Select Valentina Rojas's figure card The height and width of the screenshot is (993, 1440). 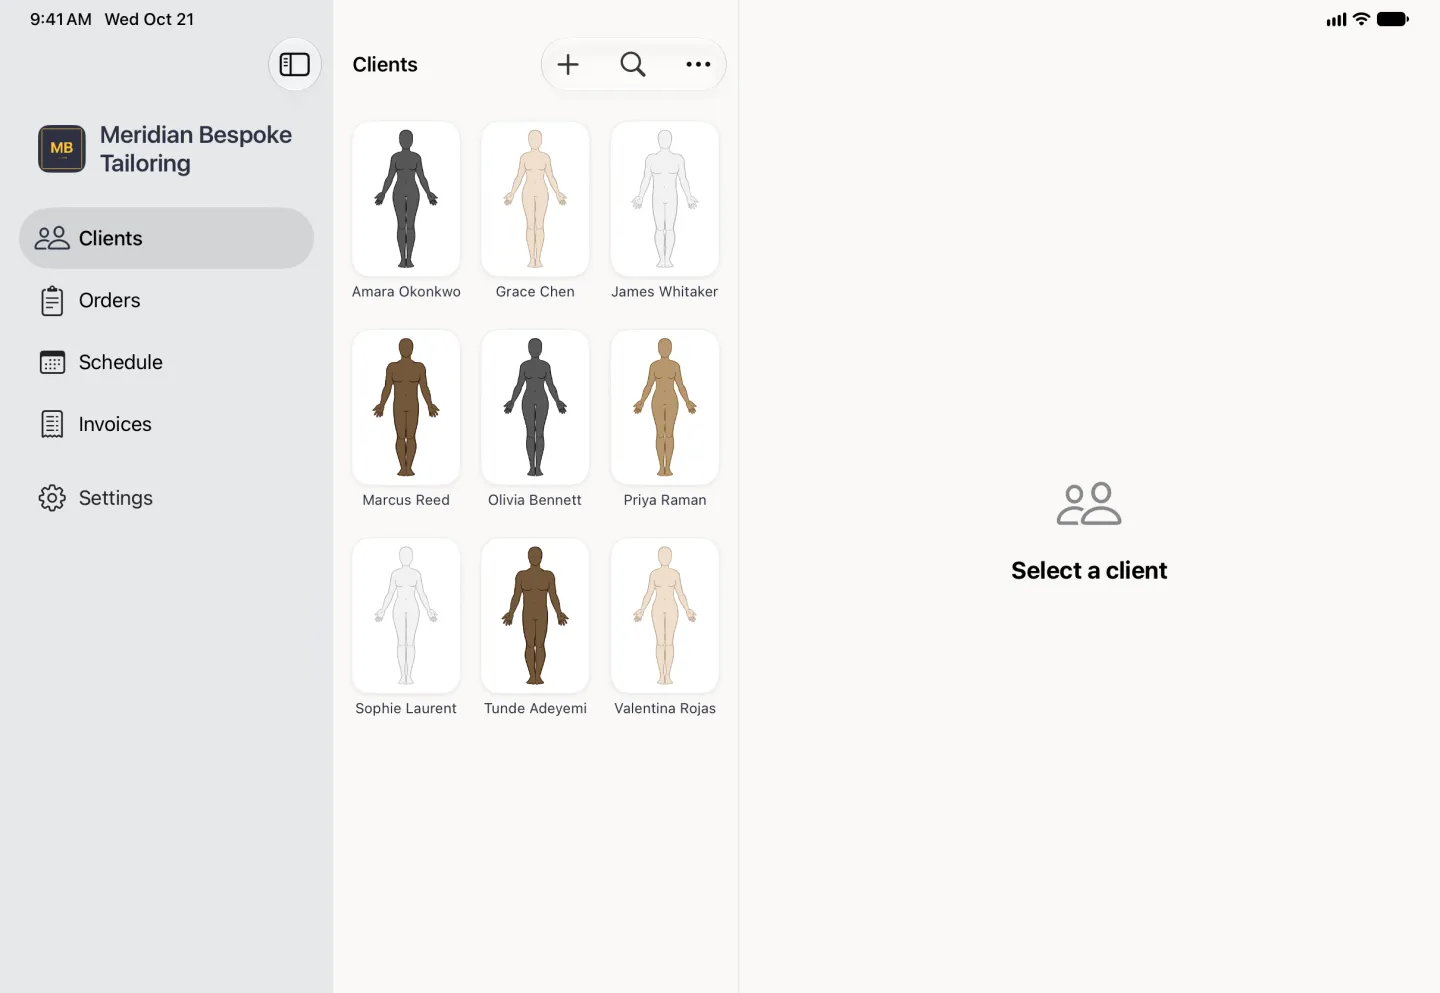pos(665,615)
